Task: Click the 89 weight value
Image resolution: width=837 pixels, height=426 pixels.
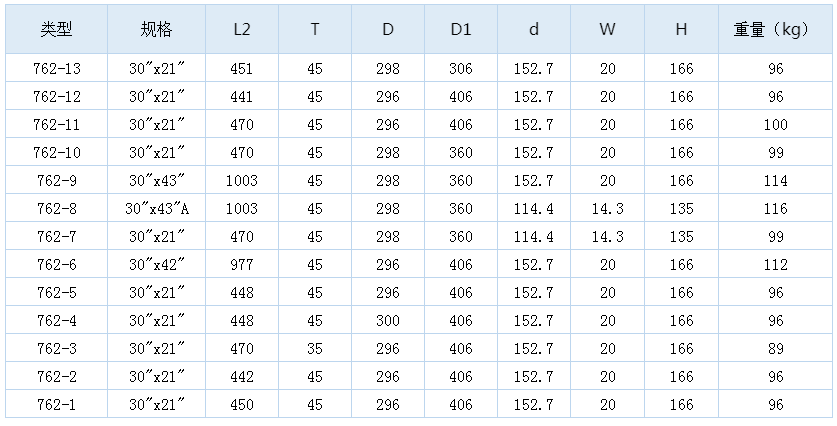Action: click(x=776, y=349)
